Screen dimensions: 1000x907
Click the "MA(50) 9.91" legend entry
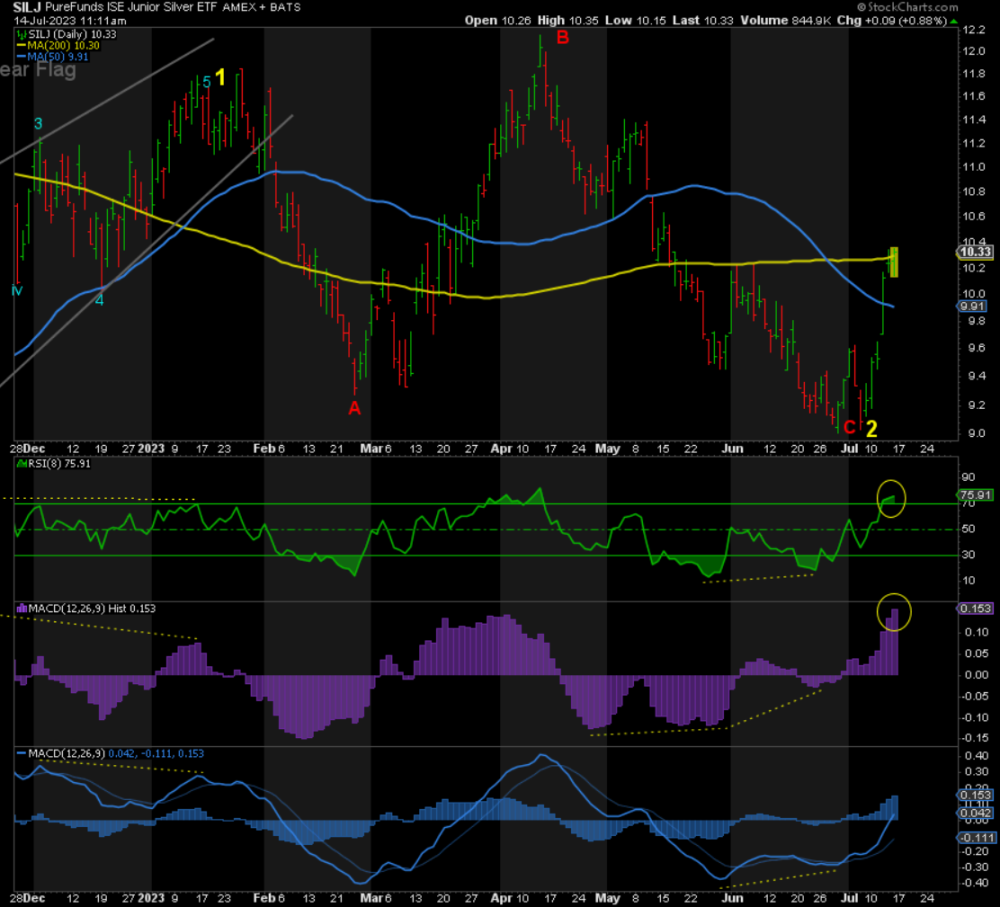[54, 57]
